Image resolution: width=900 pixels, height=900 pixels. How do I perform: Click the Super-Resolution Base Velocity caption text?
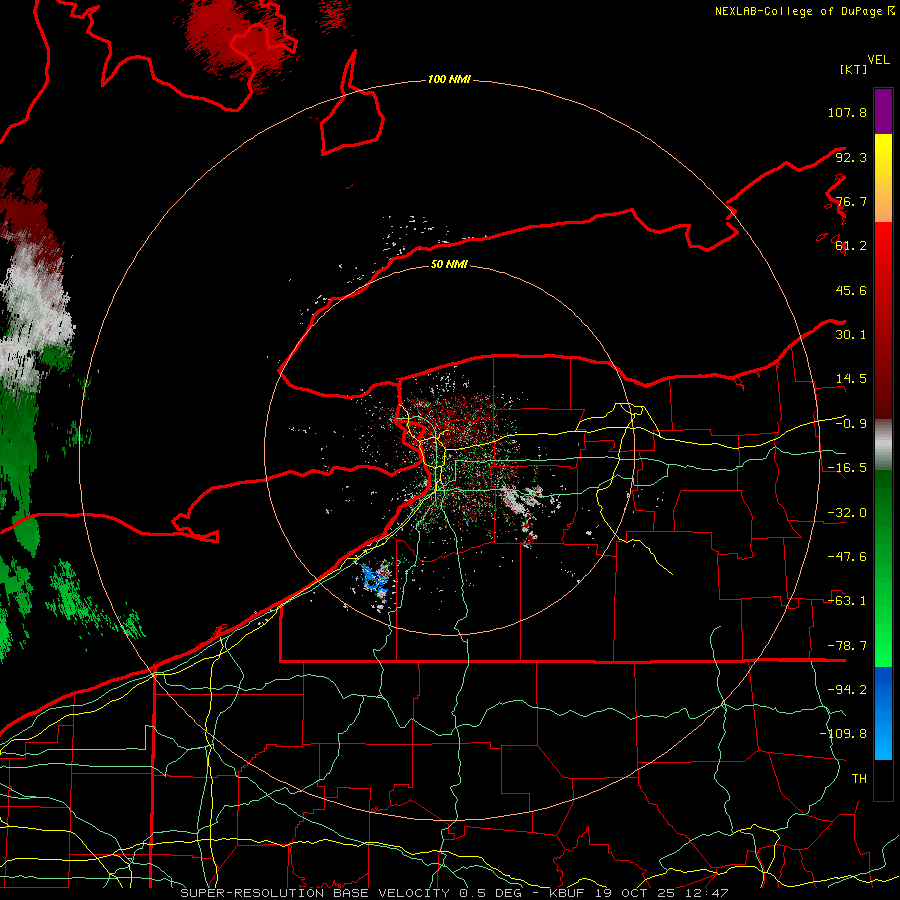point(454,893)
